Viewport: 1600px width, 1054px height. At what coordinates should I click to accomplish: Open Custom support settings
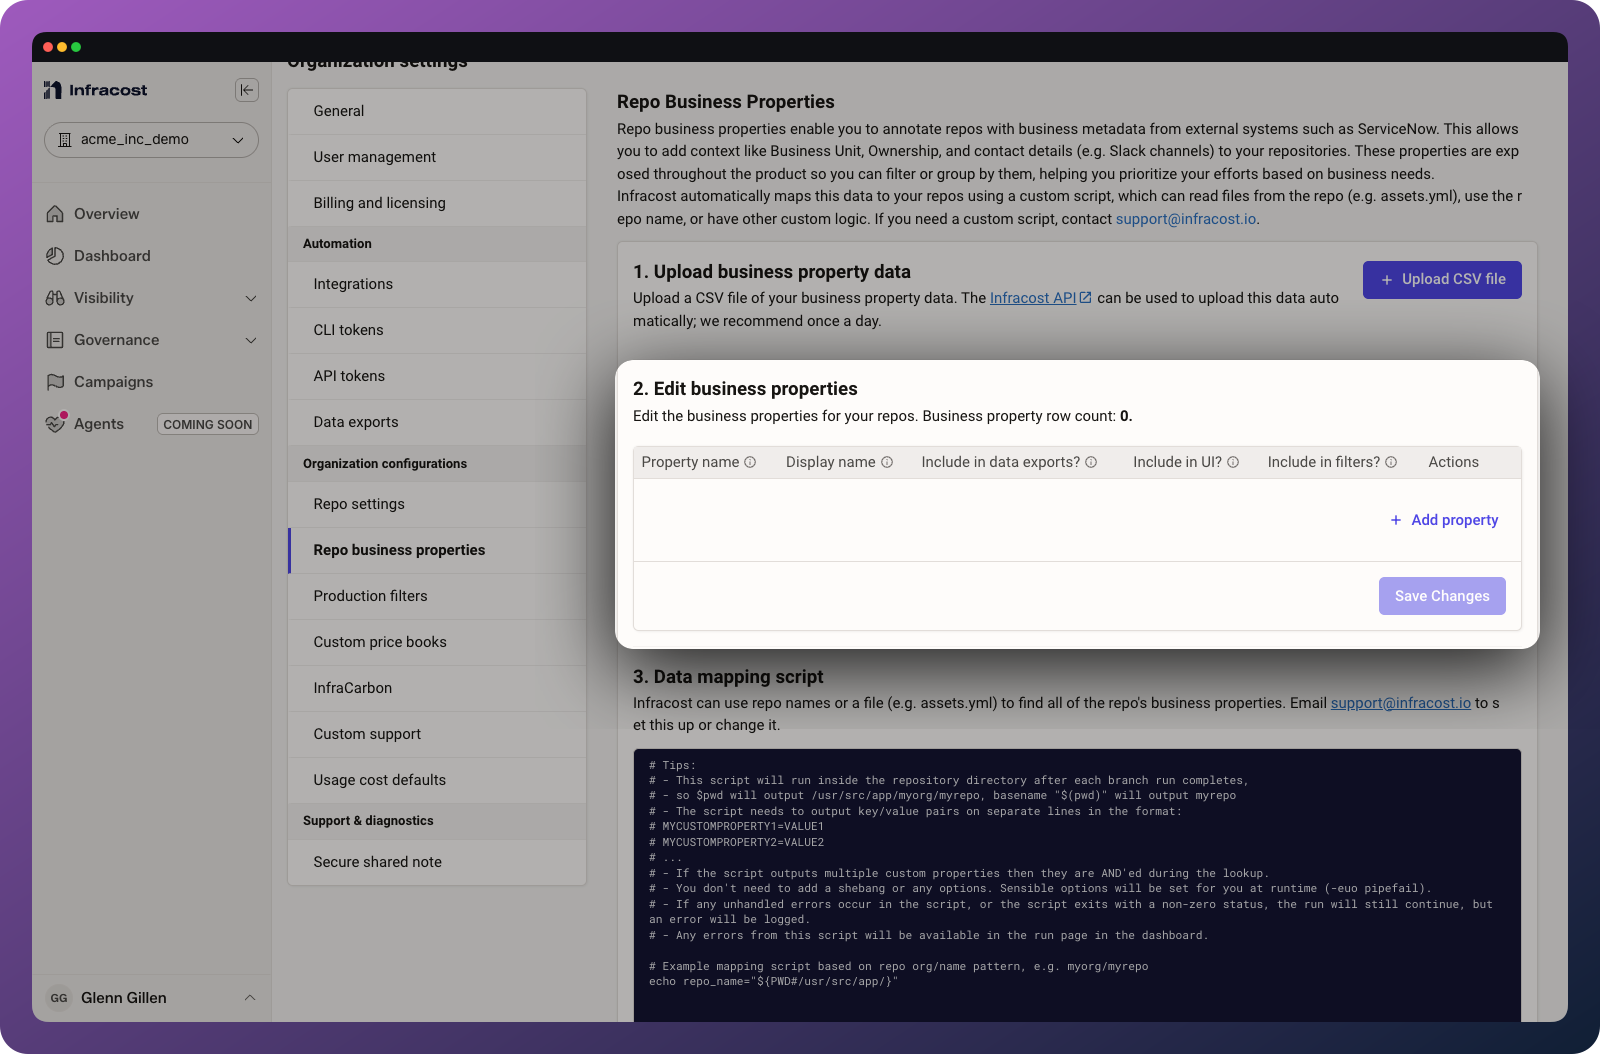coord(437,734)
